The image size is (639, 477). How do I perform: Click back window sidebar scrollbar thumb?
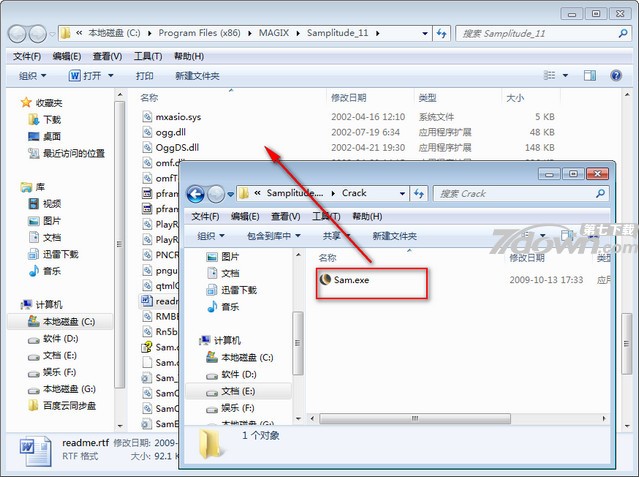pos(119,244)
